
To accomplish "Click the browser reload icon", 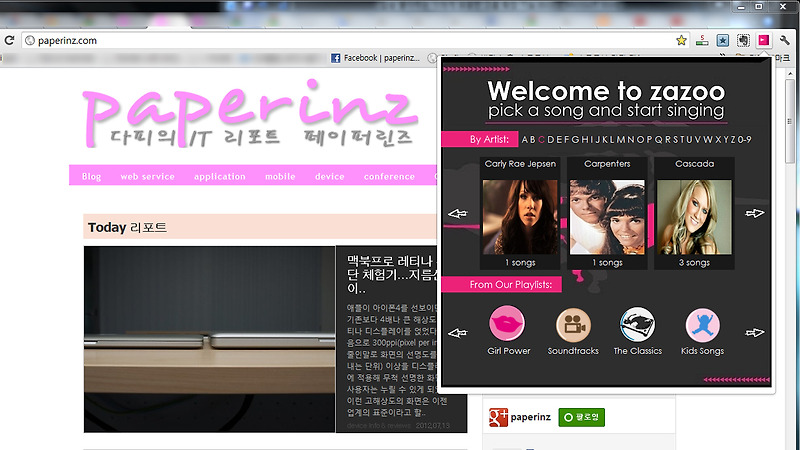I will tap(9, 40).
